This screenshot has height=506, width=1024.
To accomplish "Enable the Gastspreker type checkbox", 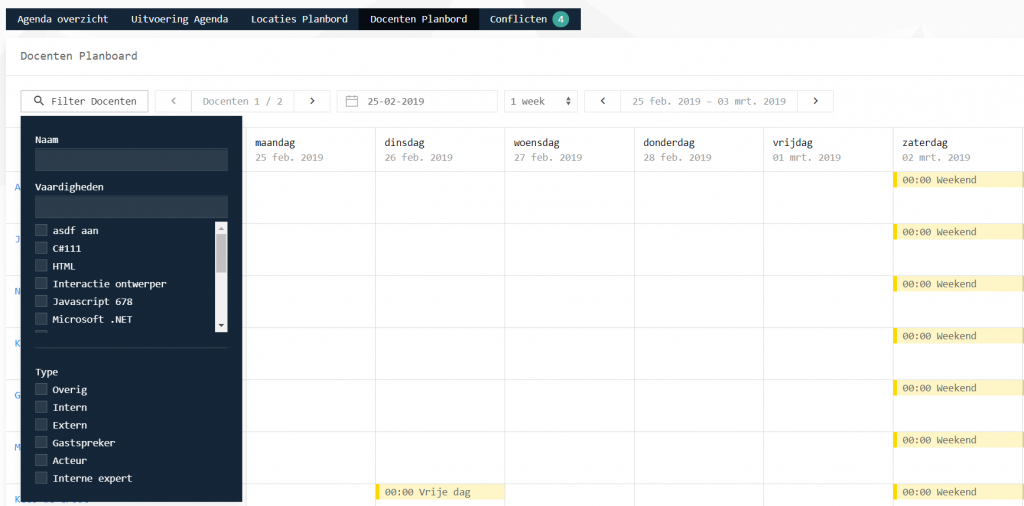I will pyautogui.click(x=41, y=443).
